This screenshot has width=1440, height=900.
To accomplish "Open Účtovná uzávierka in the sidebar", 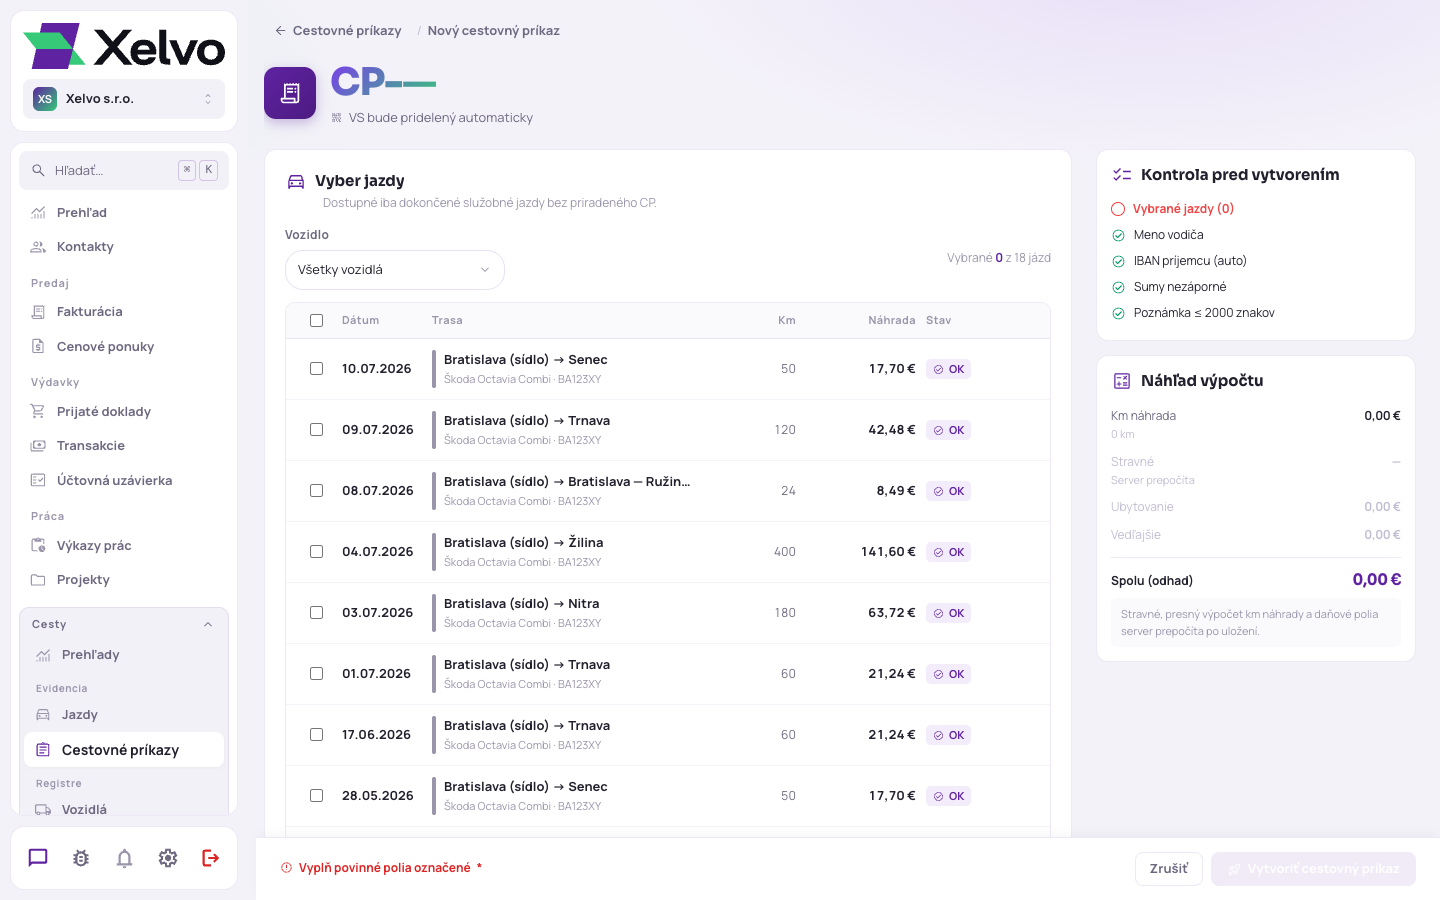I will 124,481.
